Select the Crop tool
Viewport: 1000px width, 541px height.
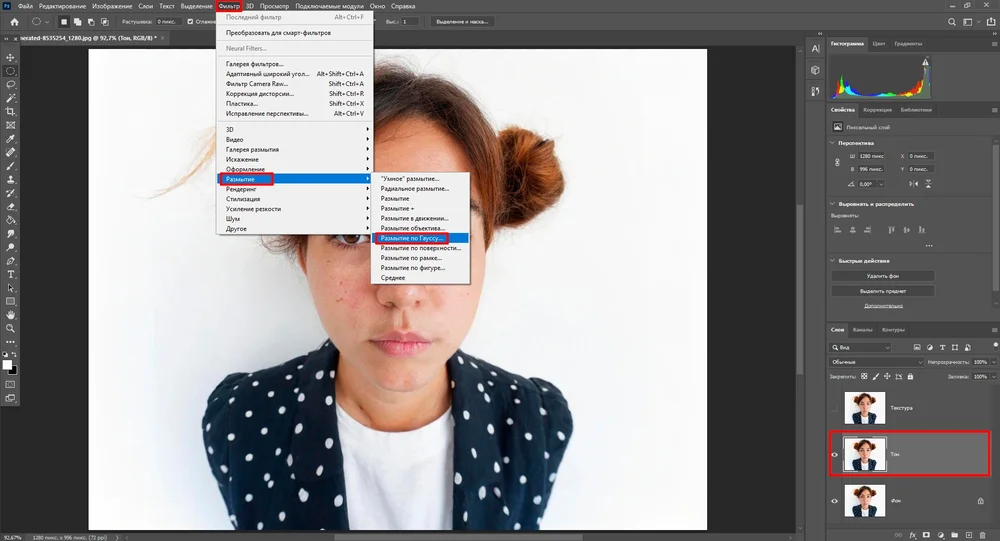click(x=10, y=112)
